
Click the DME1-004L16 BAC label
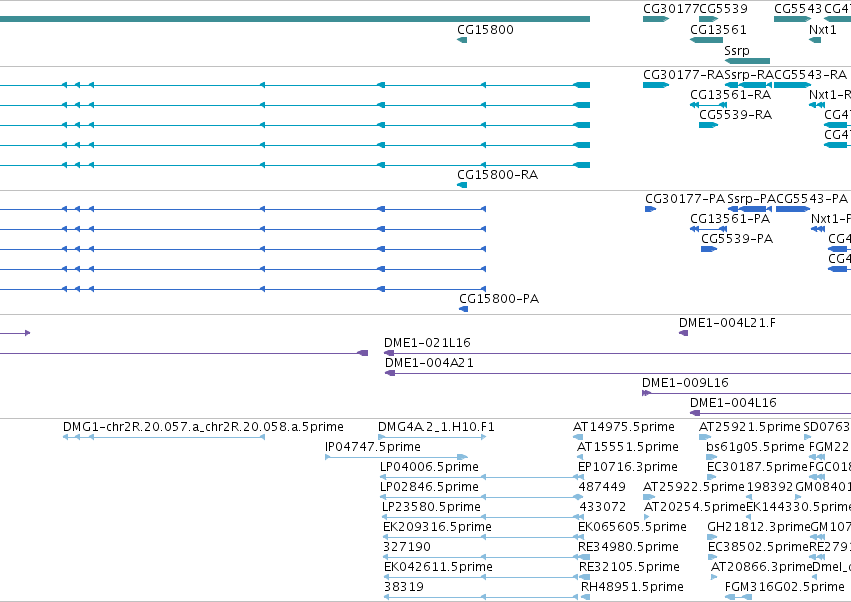point(733,403)
